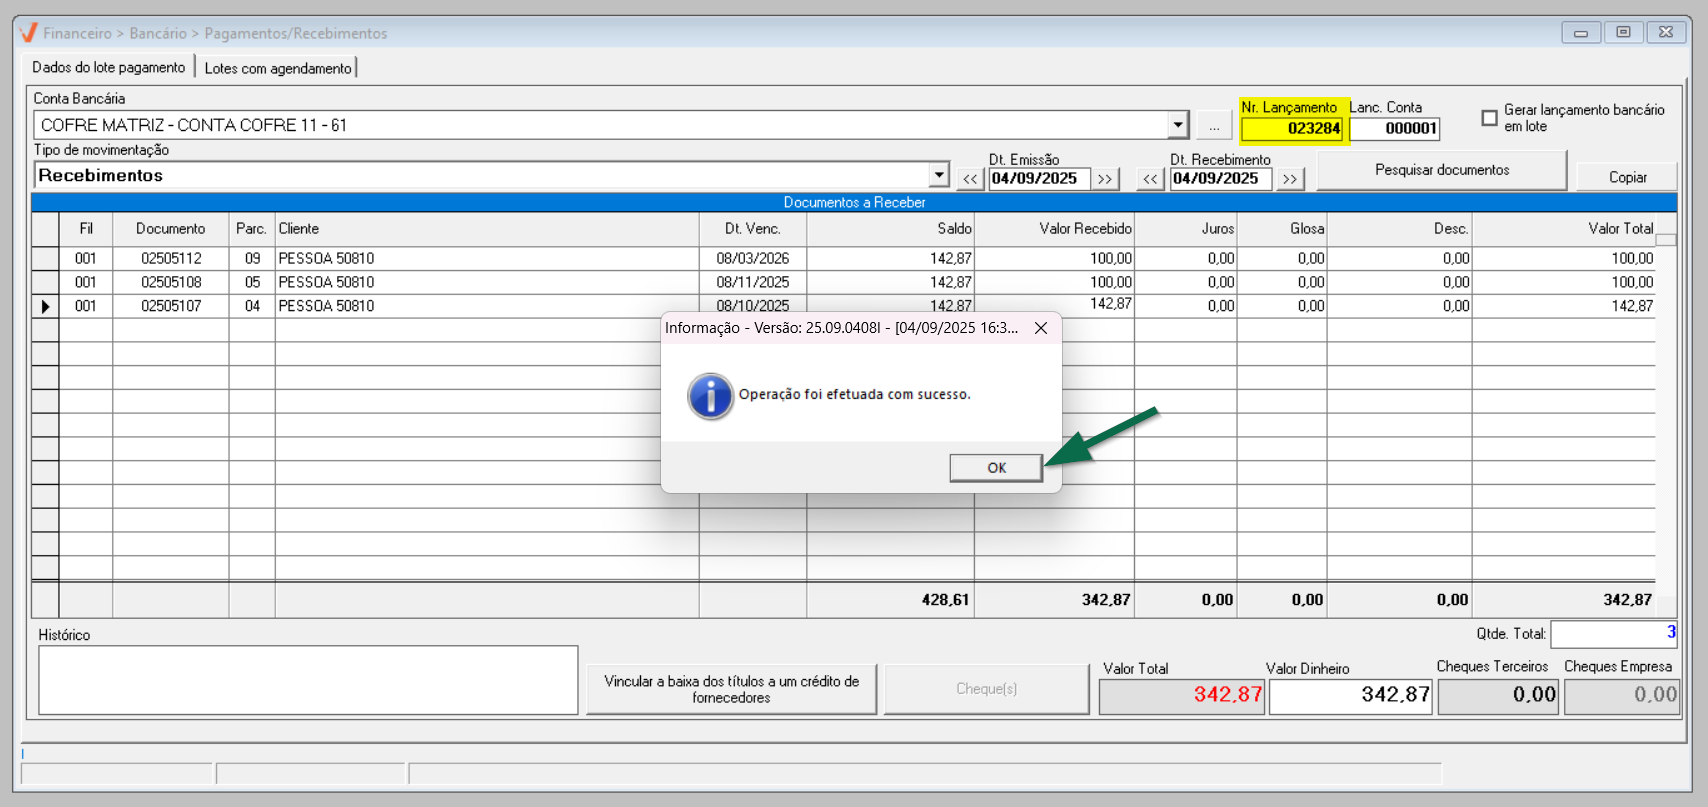
Task: Click the Histórico text area
Action: 308,680
